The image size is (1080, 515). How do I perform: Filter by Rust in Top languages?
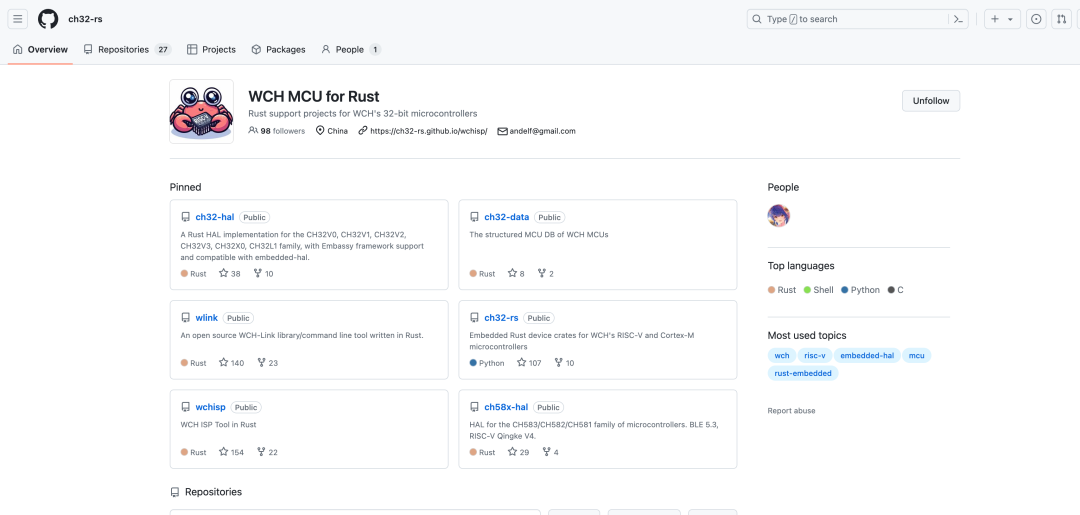point(782,290)
